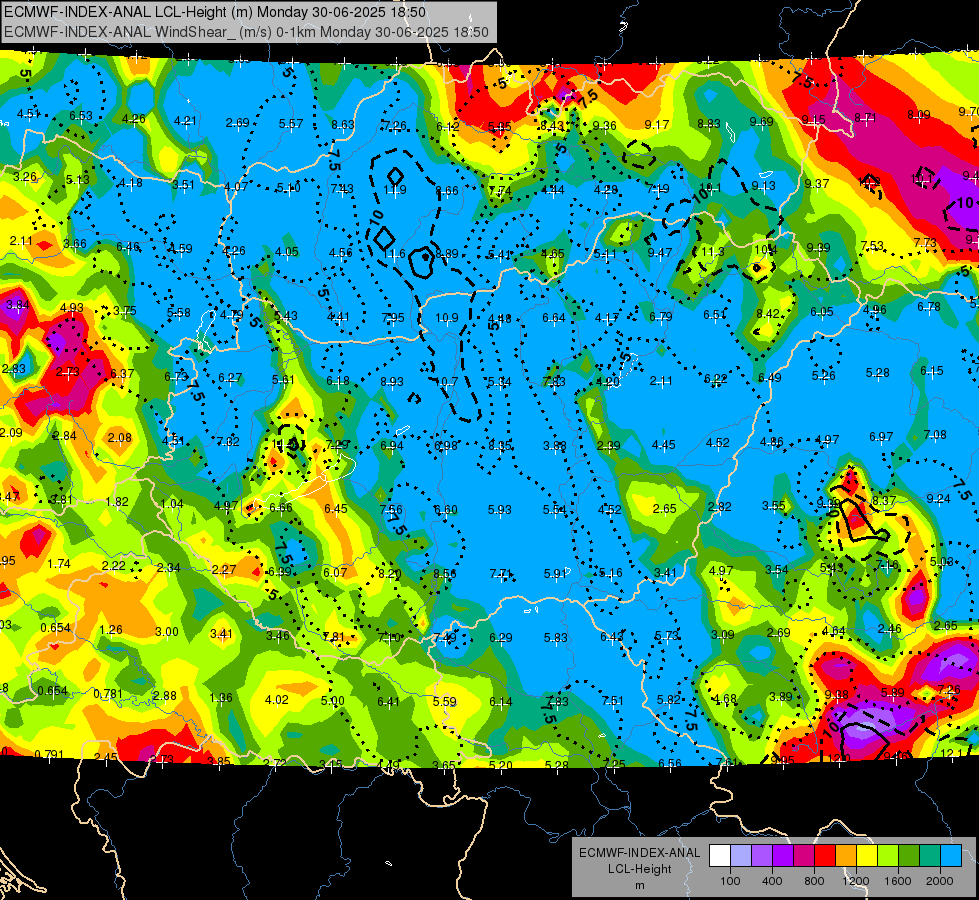Click the orange legend swatch
The width and height of the screenshot is (979, 900).
point(846,856)
